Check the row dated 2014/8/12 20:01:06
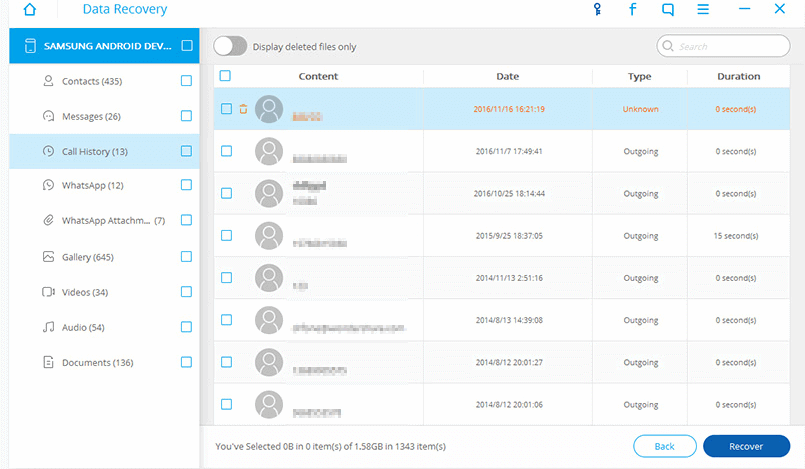 tap(226, 404)
